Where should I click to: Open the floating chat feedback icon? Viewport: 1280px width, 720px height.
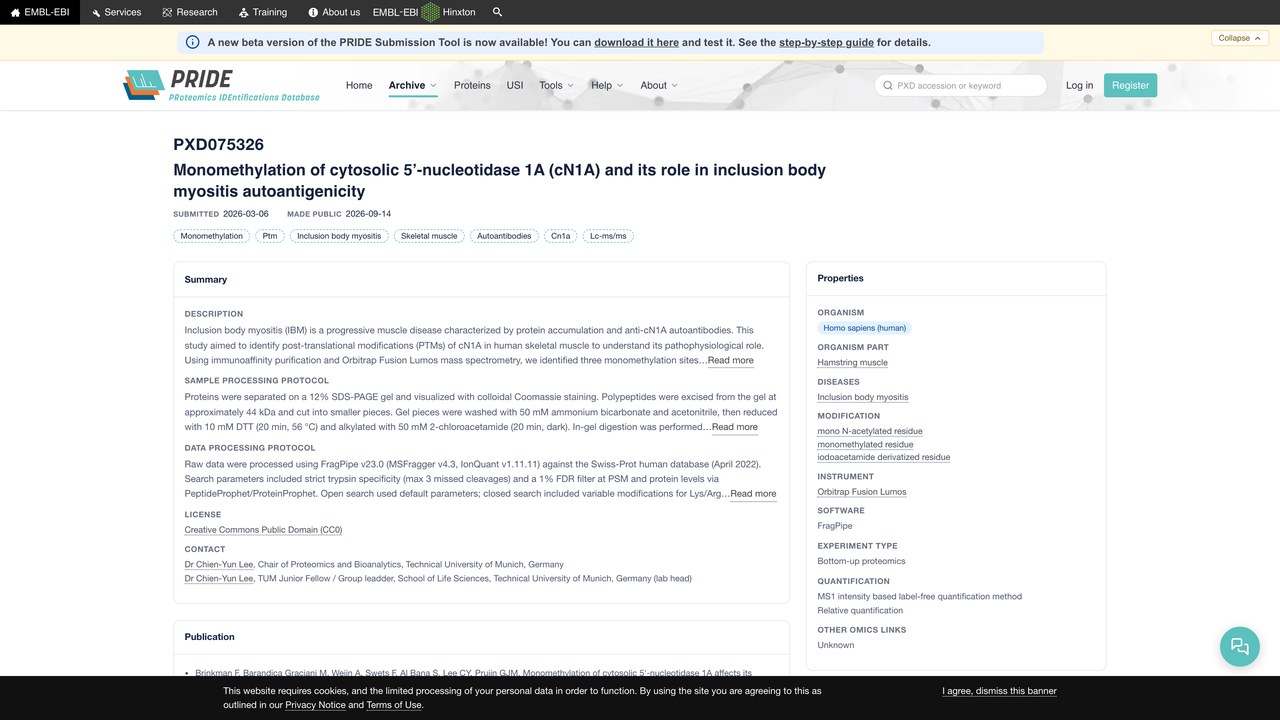[1240, 646]
